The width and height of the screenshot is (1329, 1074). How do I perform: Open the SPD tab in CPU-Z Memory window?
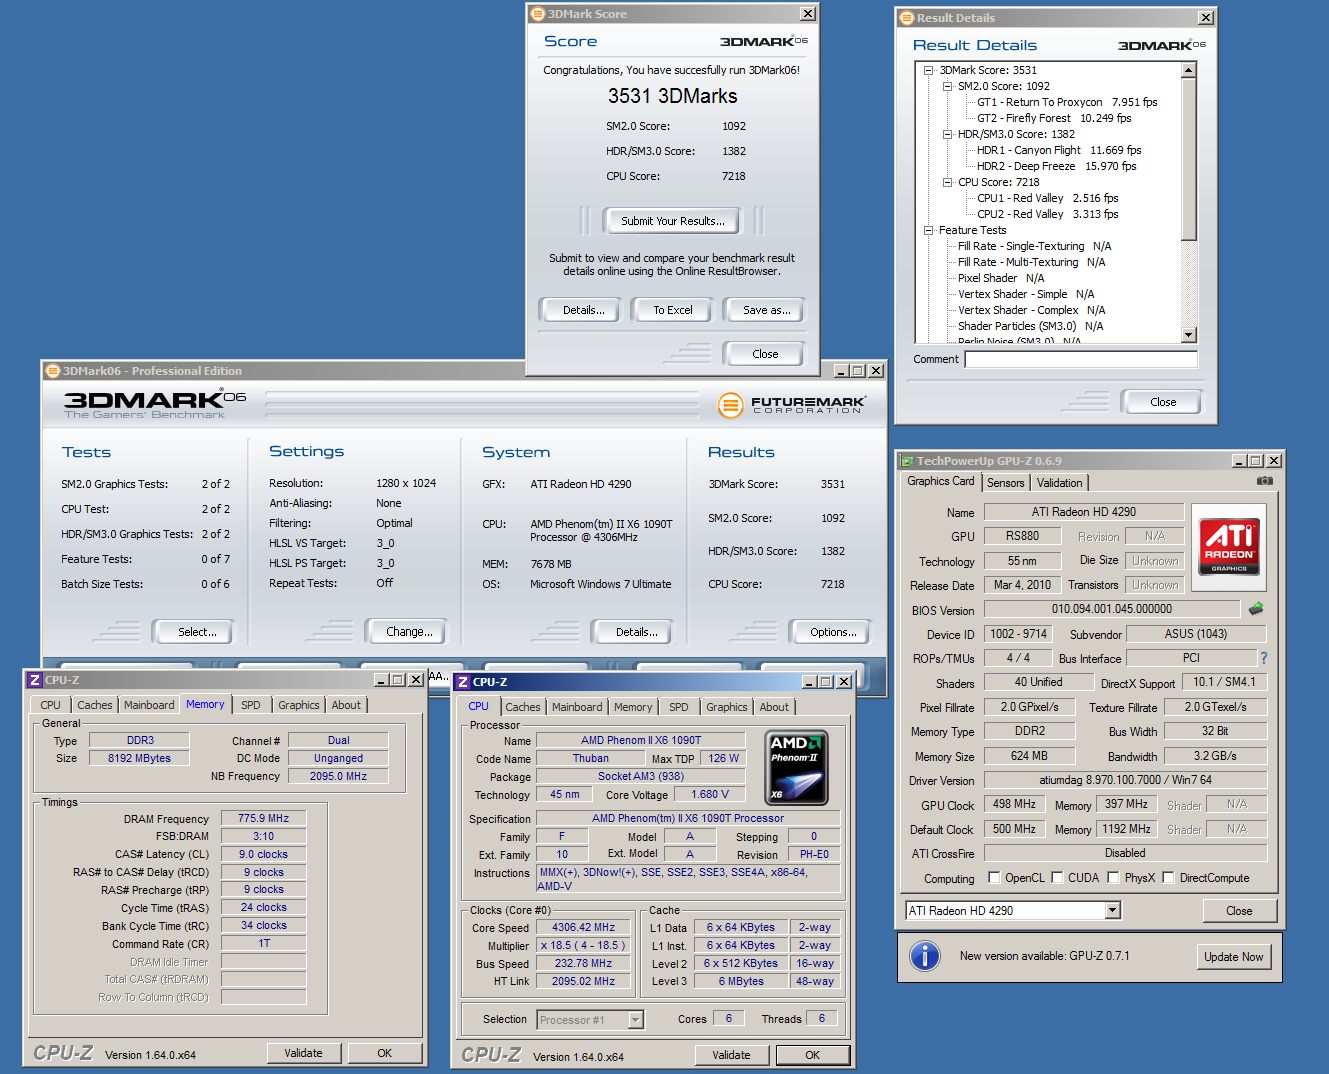click(x=251, y=705)
